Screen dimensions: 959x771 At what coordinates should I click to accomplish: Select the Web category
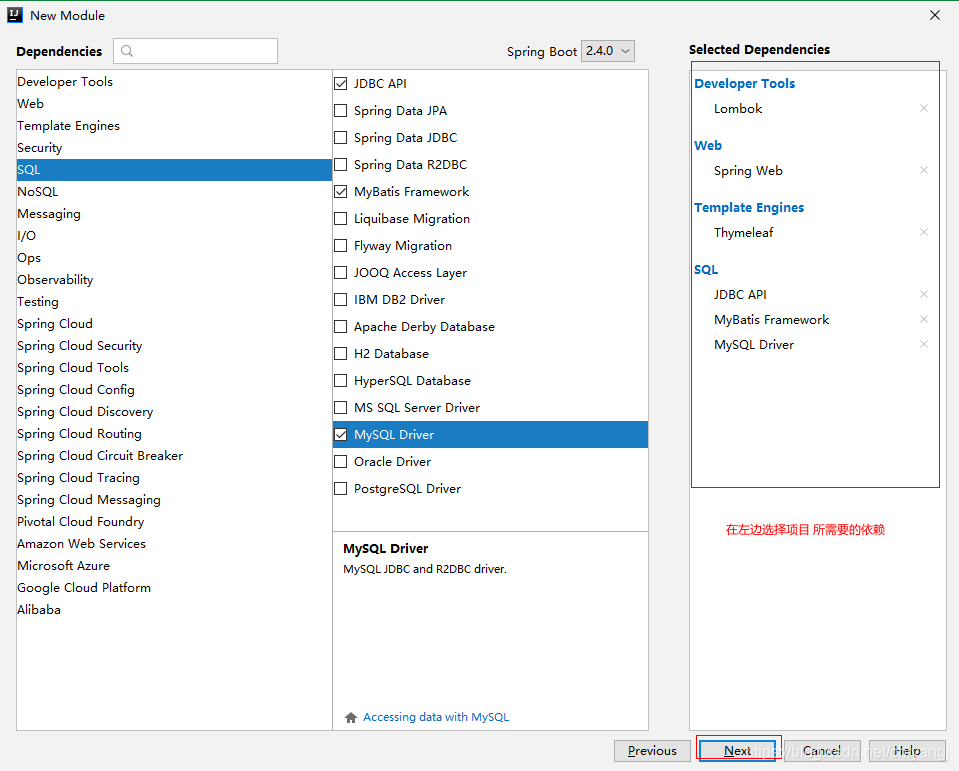(x=174, y=103)
